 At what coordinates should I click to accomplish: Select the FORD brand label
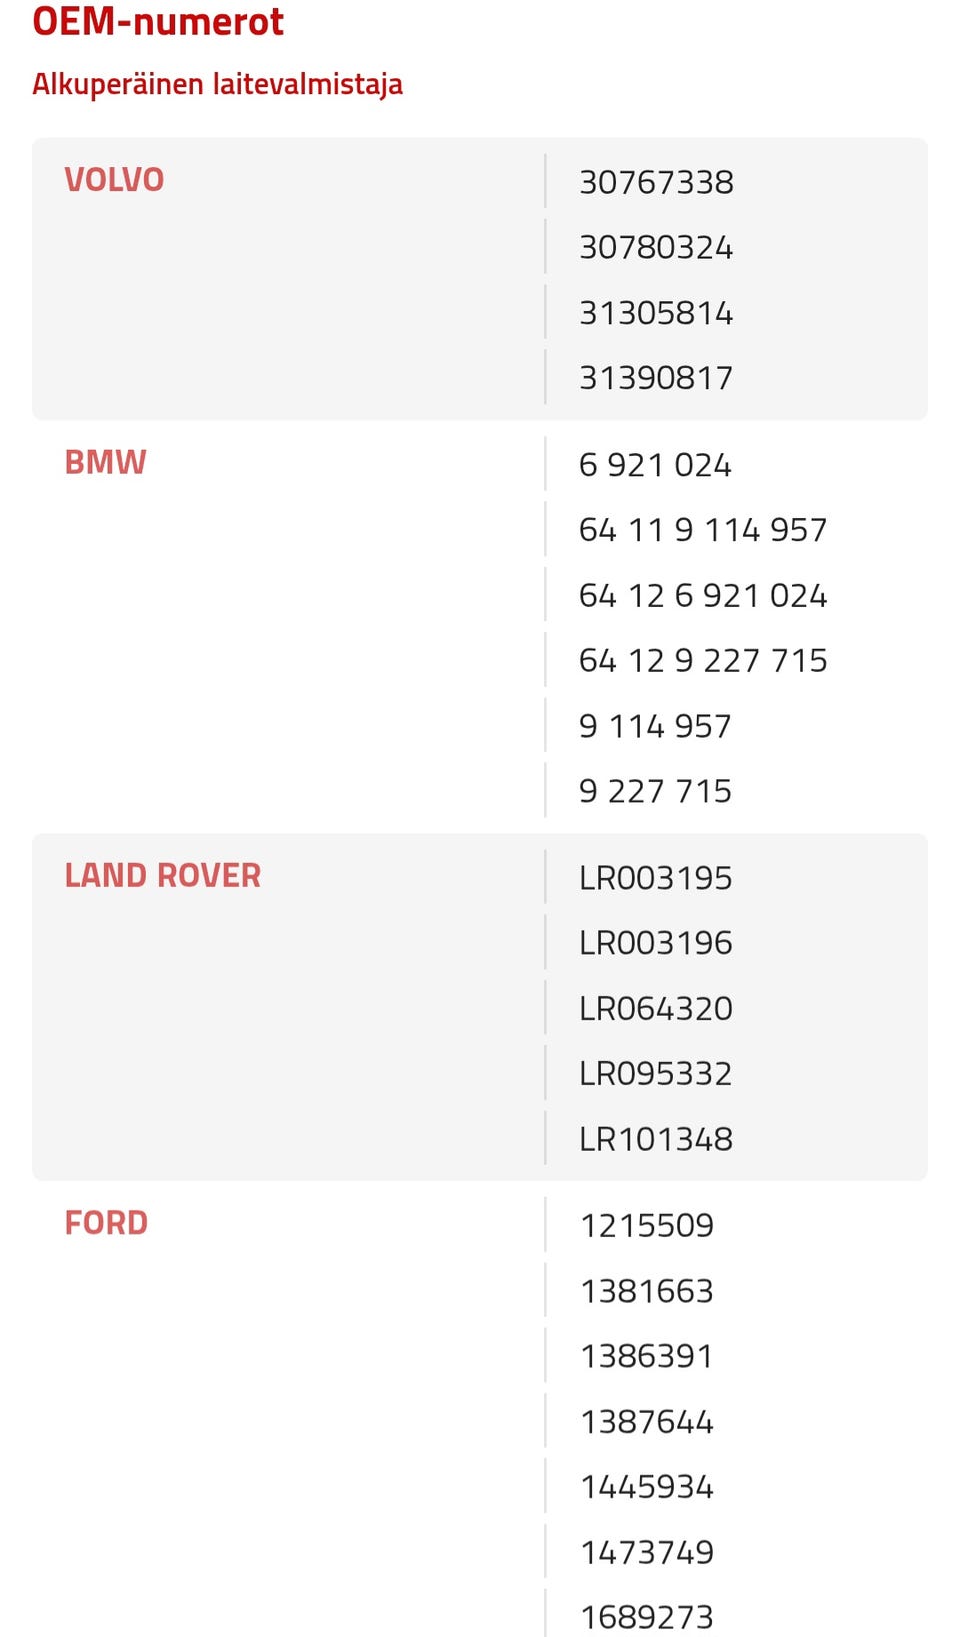(x=106, y=1223)
